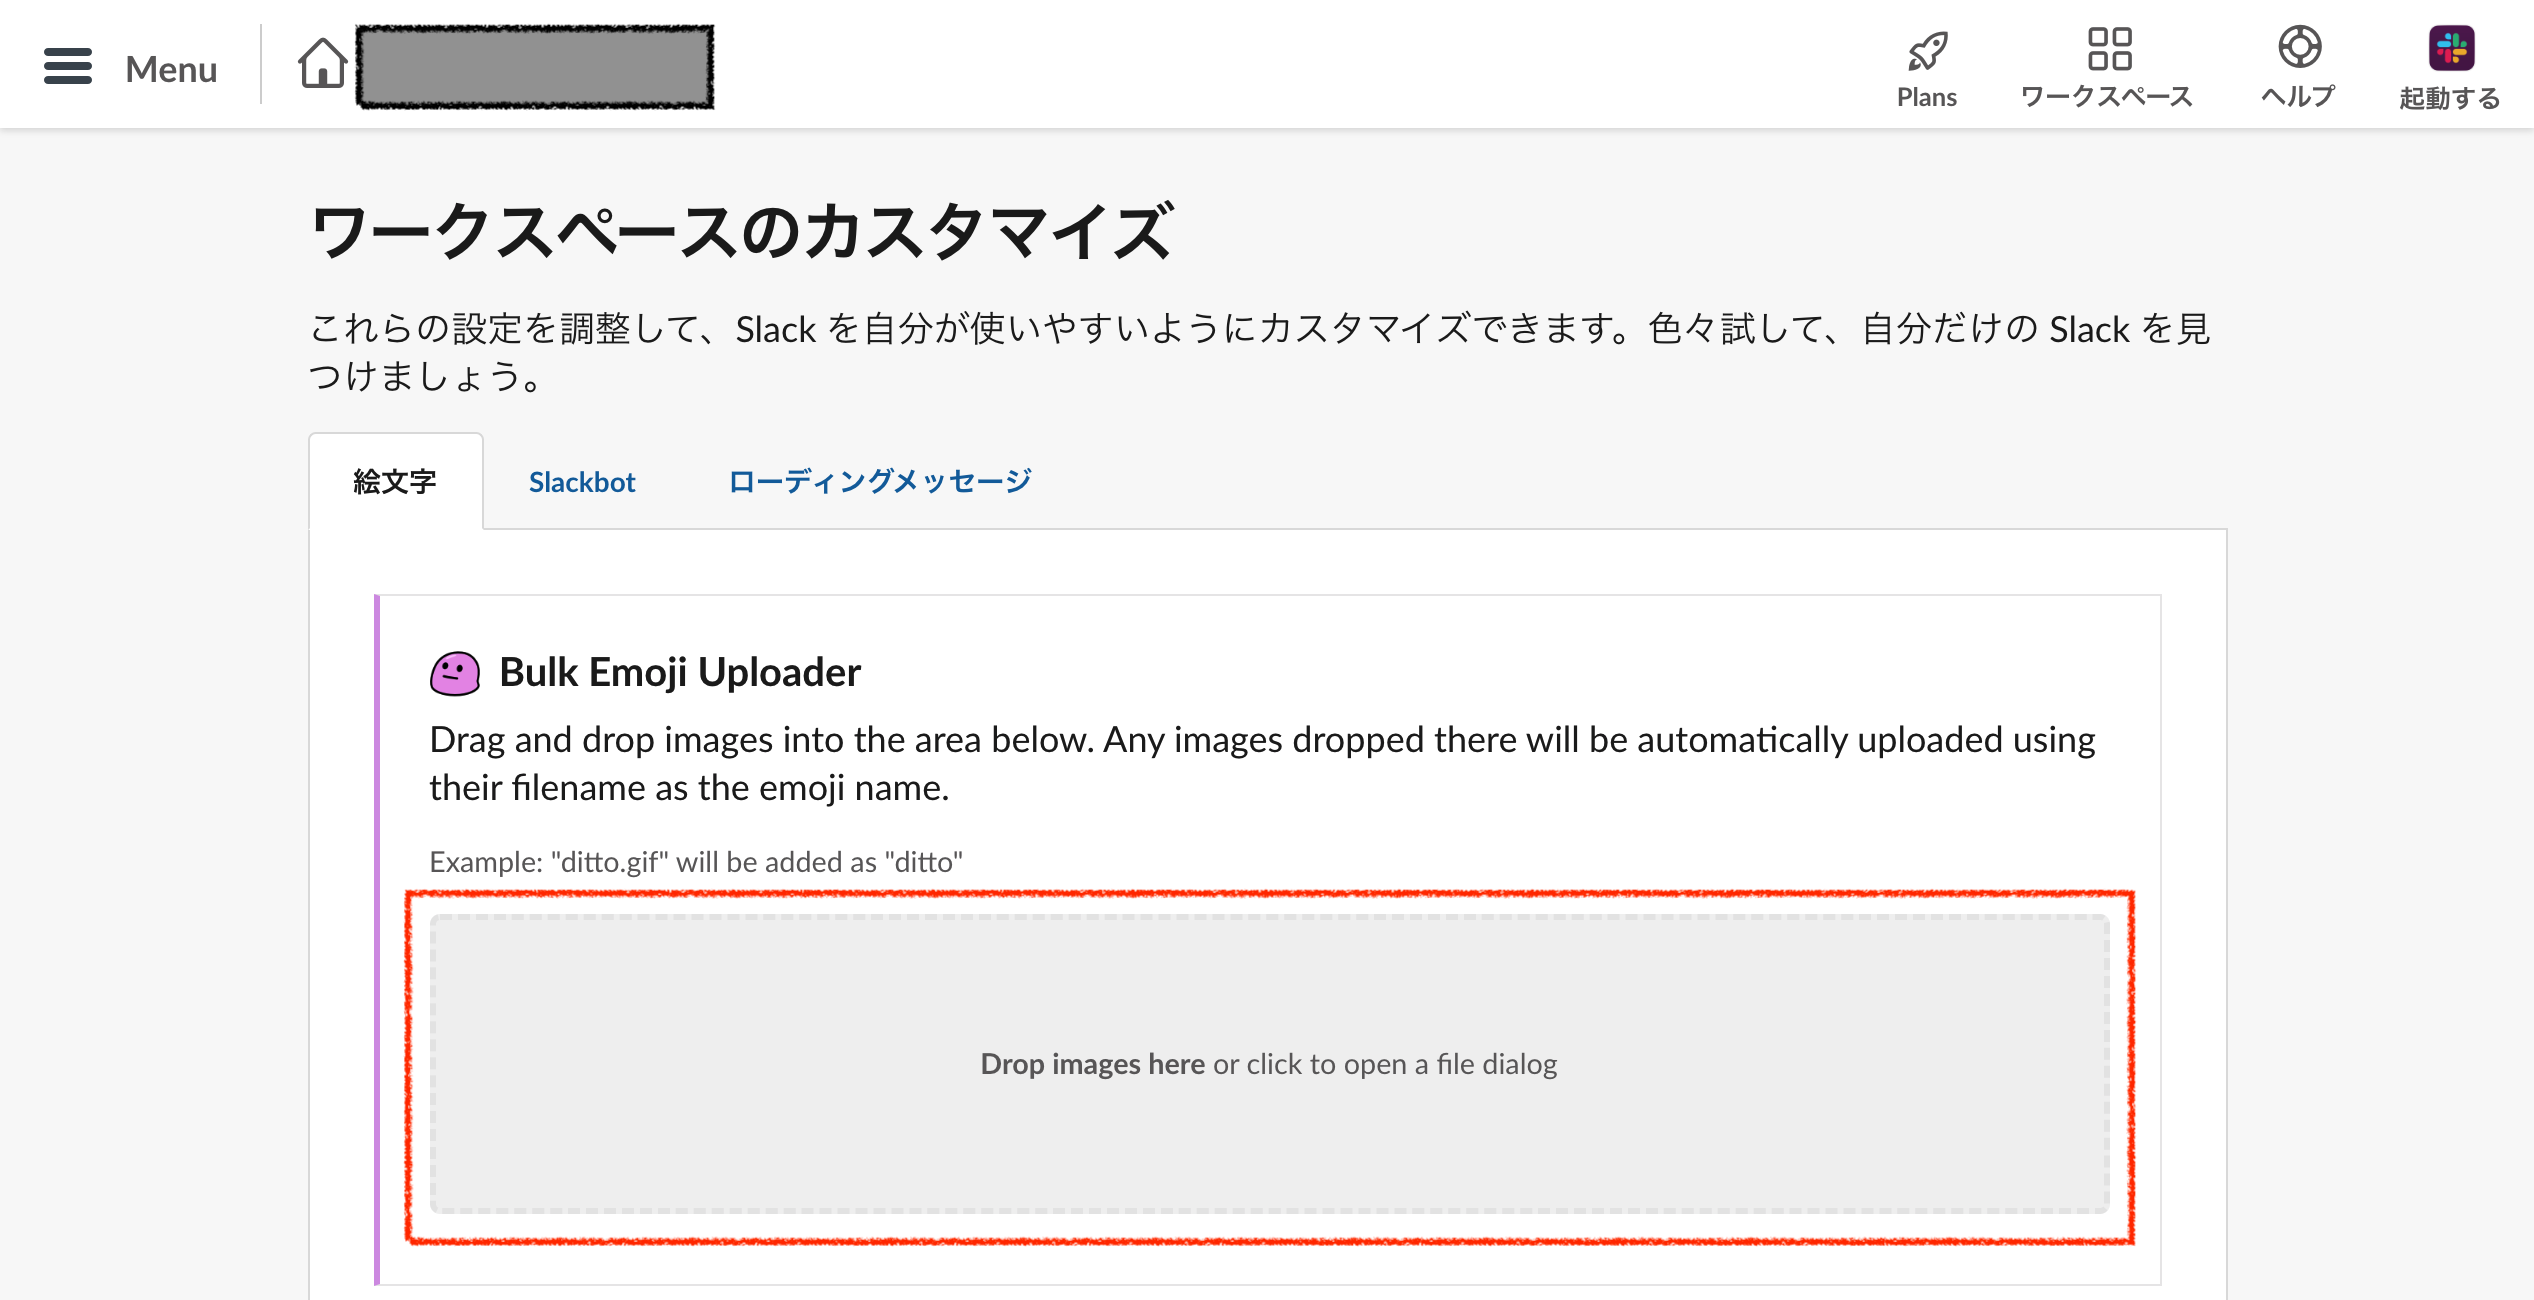Click the ヘルプ label text
The image size is (2534, 1300).
pyautogui.click(x=2298, y=97)
